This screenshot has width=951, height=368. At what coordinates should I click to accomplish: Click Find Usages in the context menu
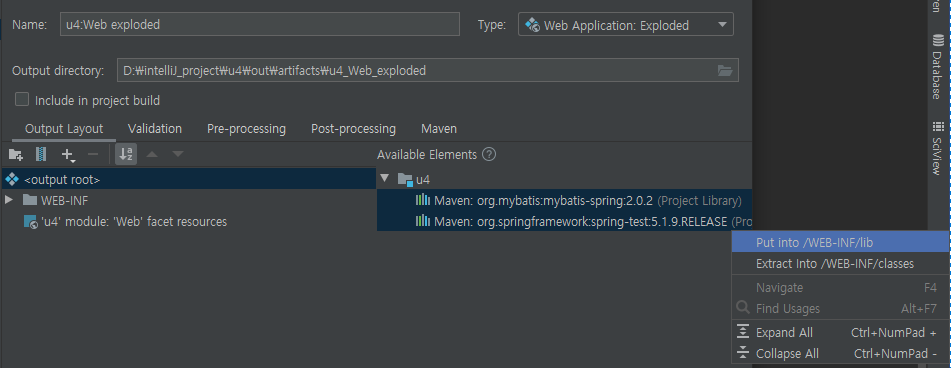(841, 309)
